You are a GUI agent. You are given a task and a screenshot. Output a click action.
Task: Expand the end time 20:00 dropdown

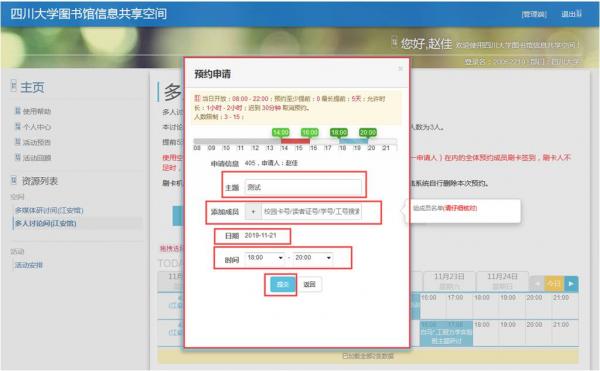point(313,258)
